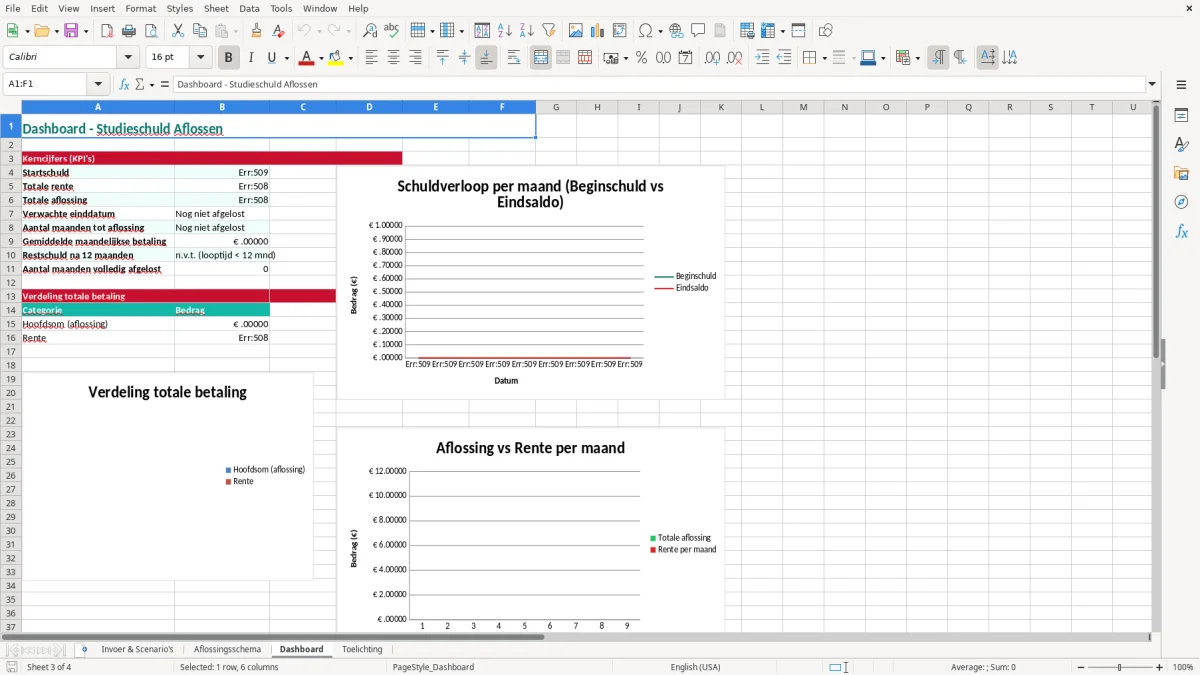The width and height of the screenshot is (1200, 675).
Task: Toggle Align Right
Action: [x=416, y=58]
